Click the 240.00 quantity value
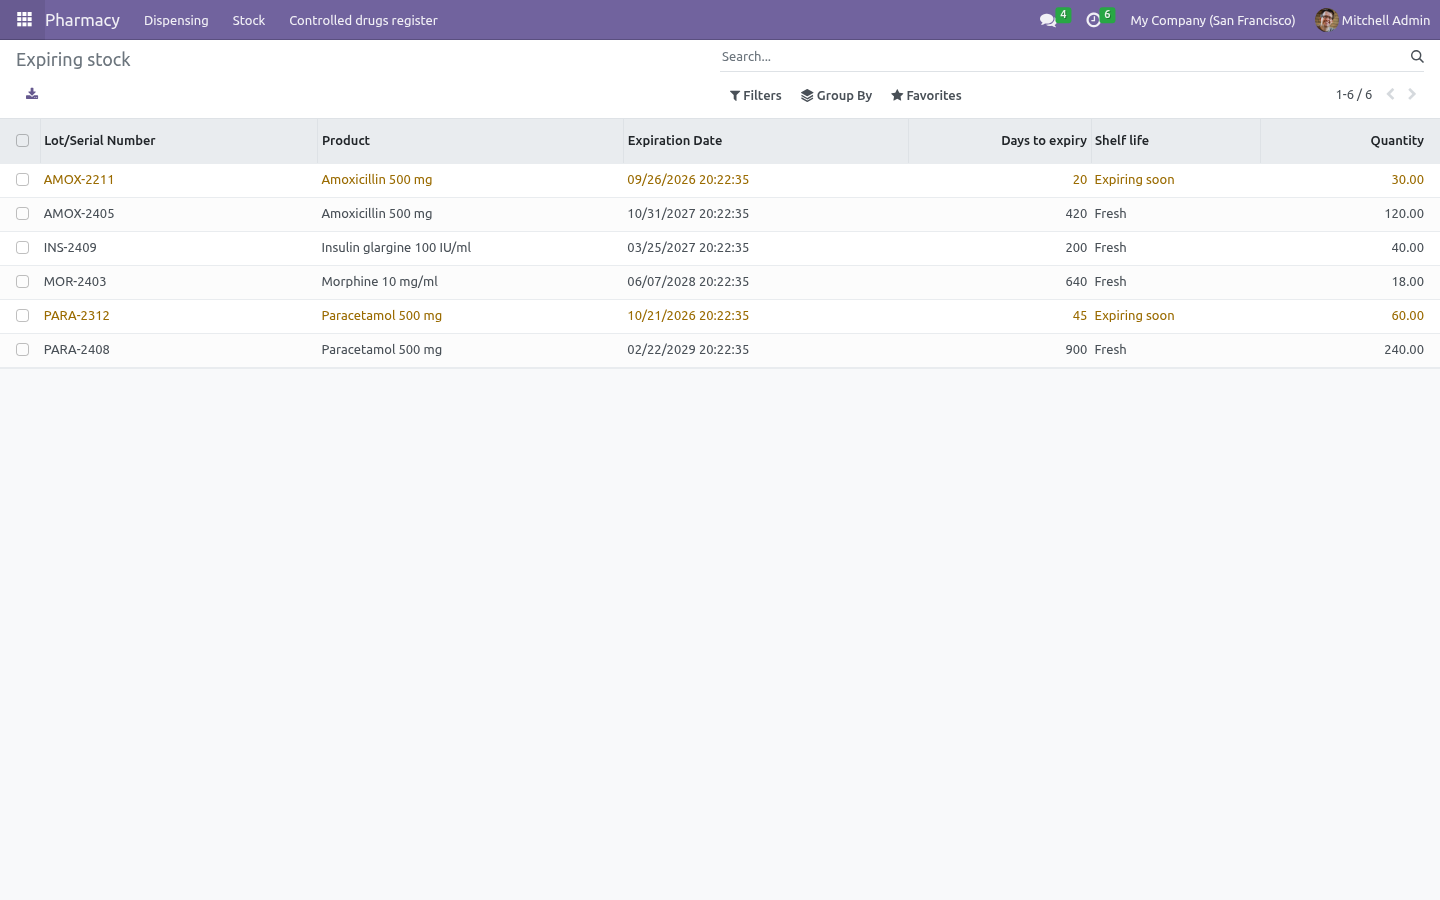Image resolution: width=1440 pixels, height=900 pixels. tap(1404, 350)
